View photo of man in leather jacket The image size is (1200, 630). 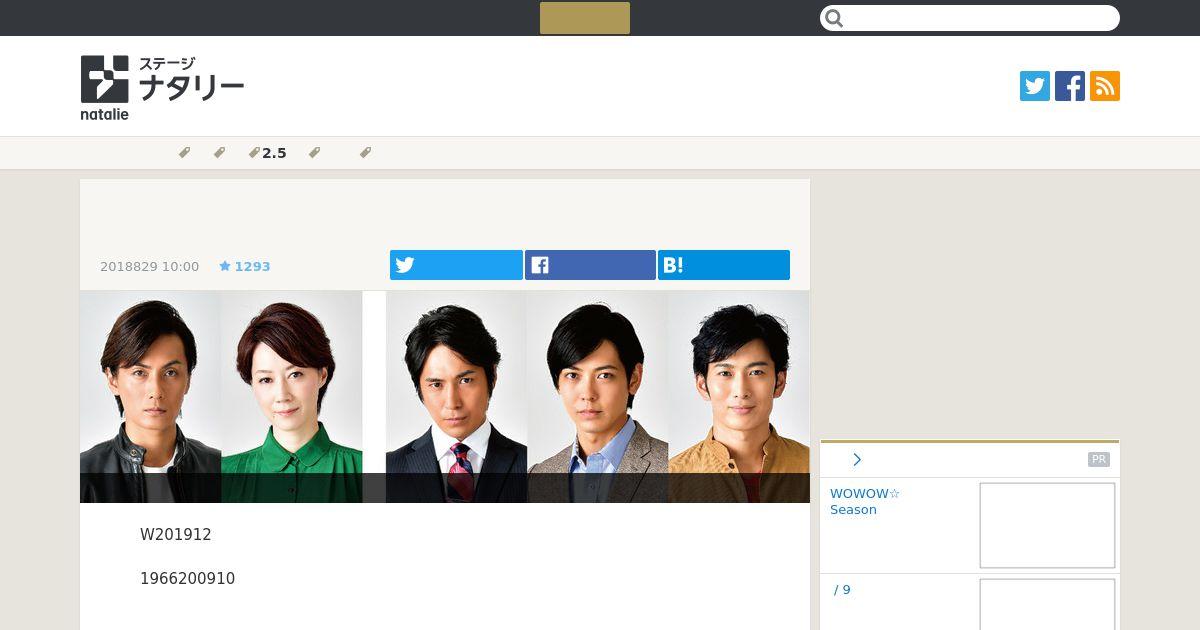coord(150,397)
